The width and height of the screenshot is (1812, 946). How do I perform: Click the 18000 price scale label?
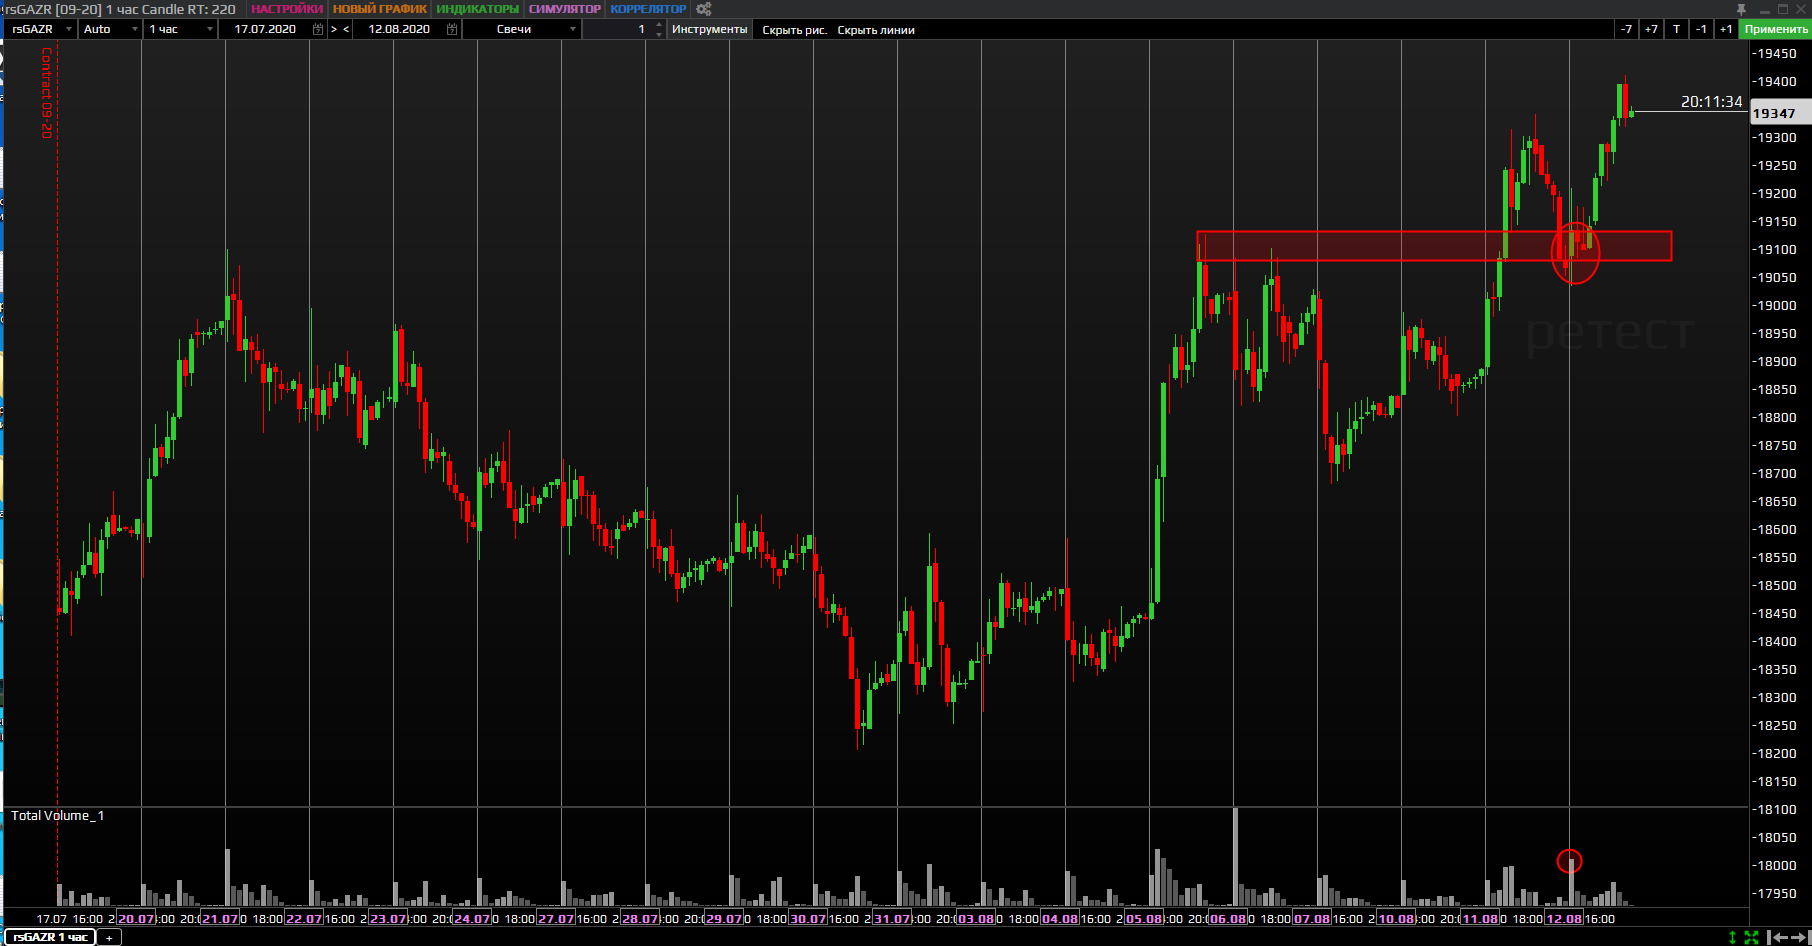(x=1777, y=866)
